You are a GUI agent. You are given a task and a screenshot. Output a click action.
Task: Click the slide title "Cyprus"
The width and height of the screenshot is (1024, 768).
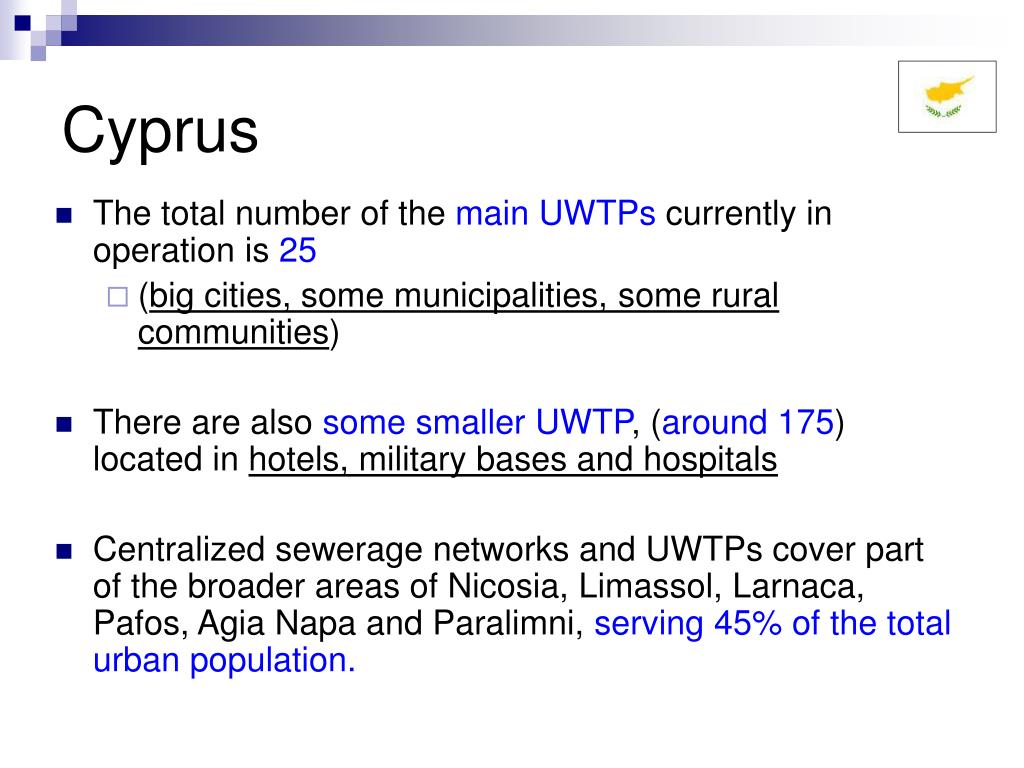[x=160, y=131]
